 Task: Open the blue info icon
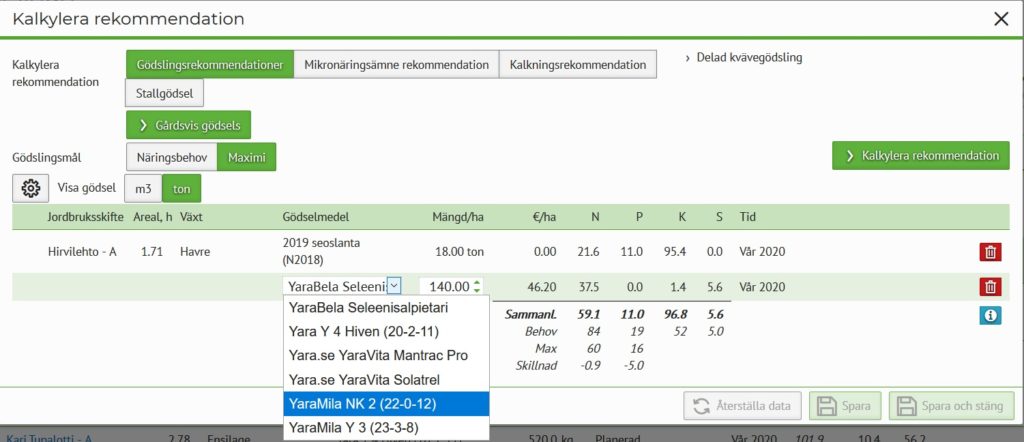pos(990,315)
